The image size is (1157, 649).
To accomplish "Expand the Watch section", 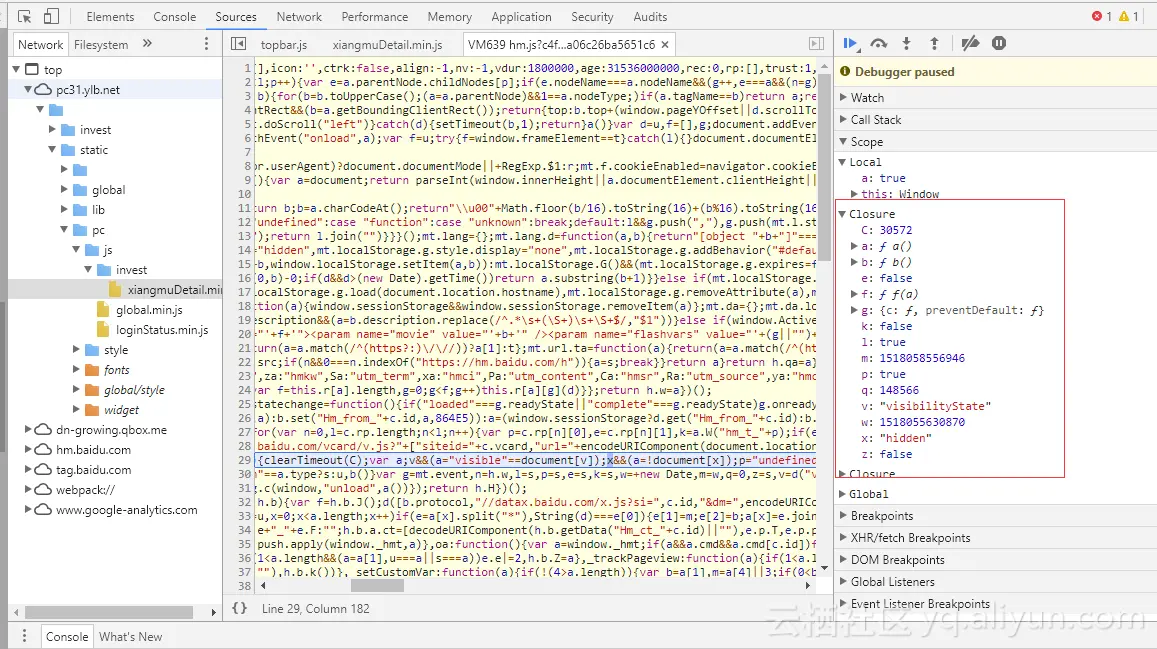I will [844, 97].
